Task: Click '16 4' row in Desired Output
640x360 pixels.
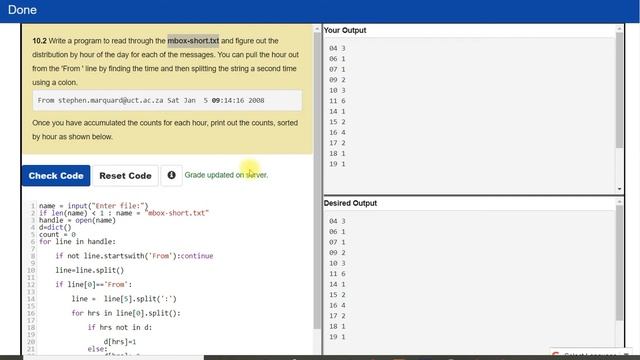Action: click(337, 305)
